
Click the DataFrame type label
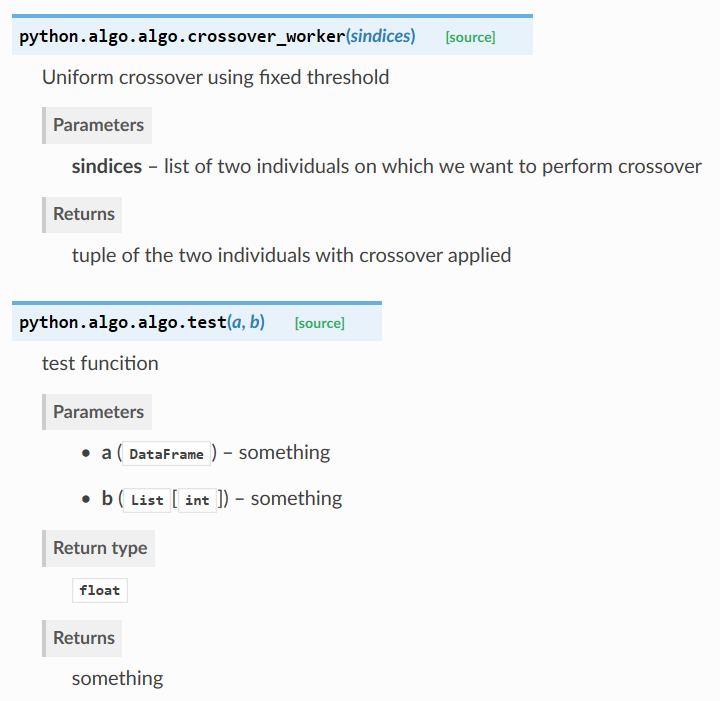click(166, 454)
